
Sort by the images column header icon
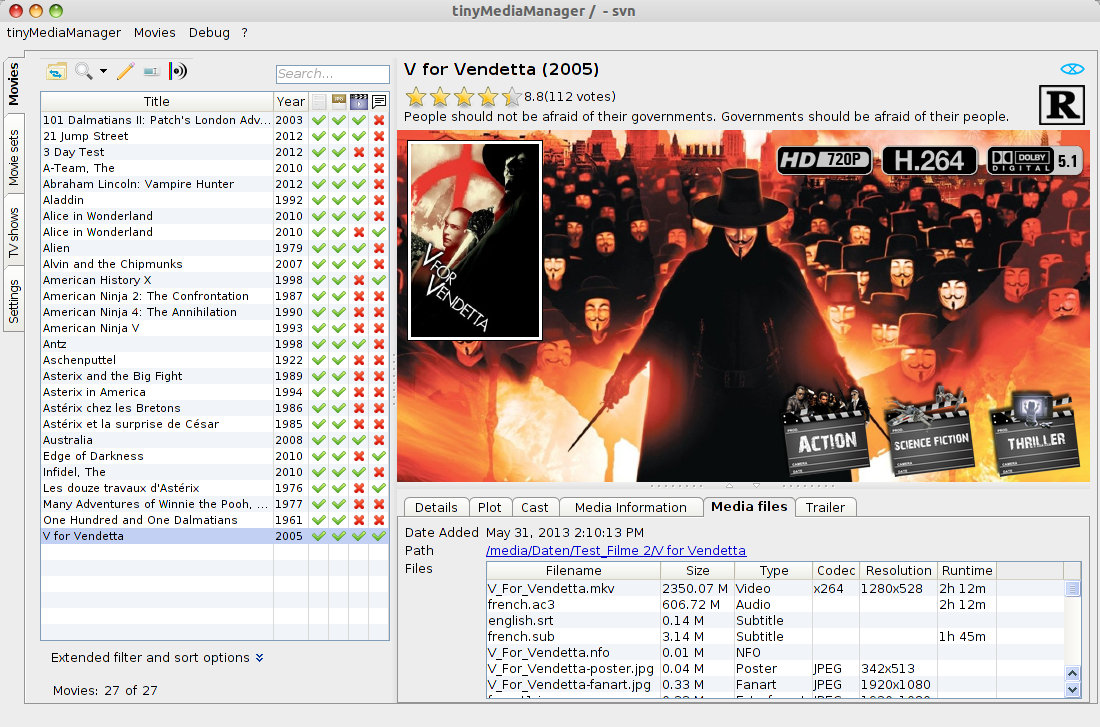coord(339,102)
